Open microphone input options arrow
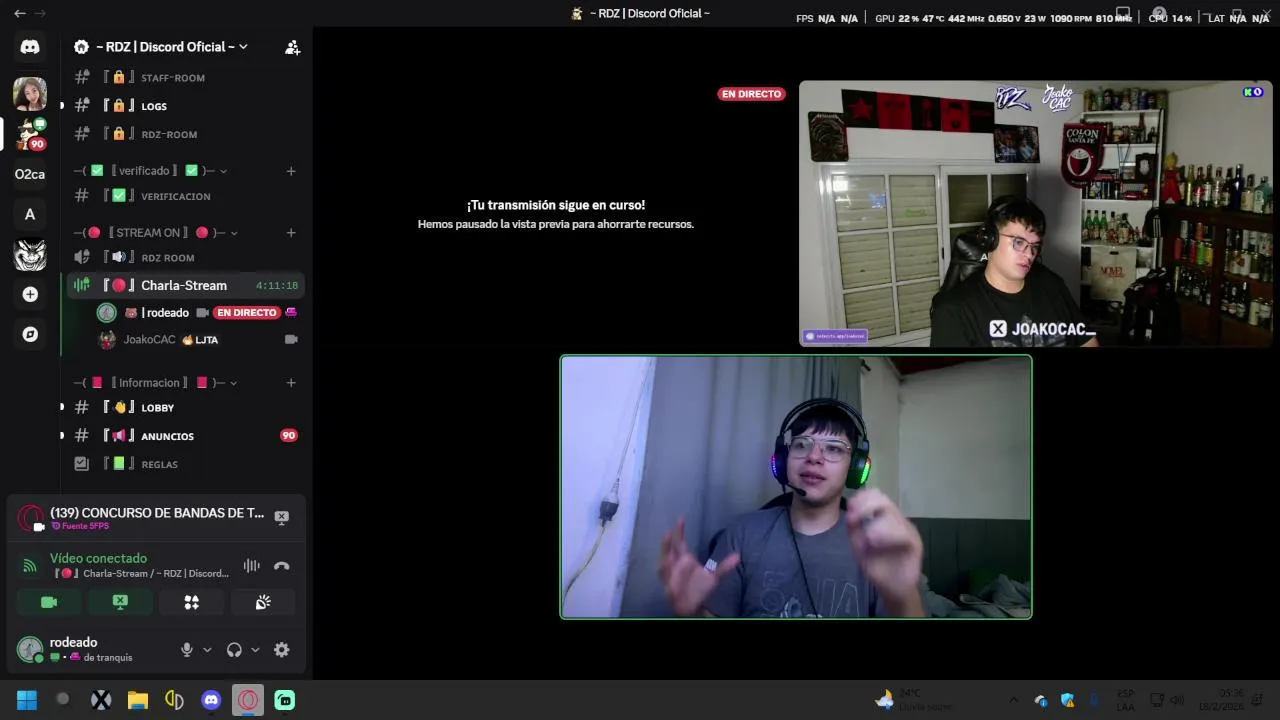 click(x=207, y=650)
